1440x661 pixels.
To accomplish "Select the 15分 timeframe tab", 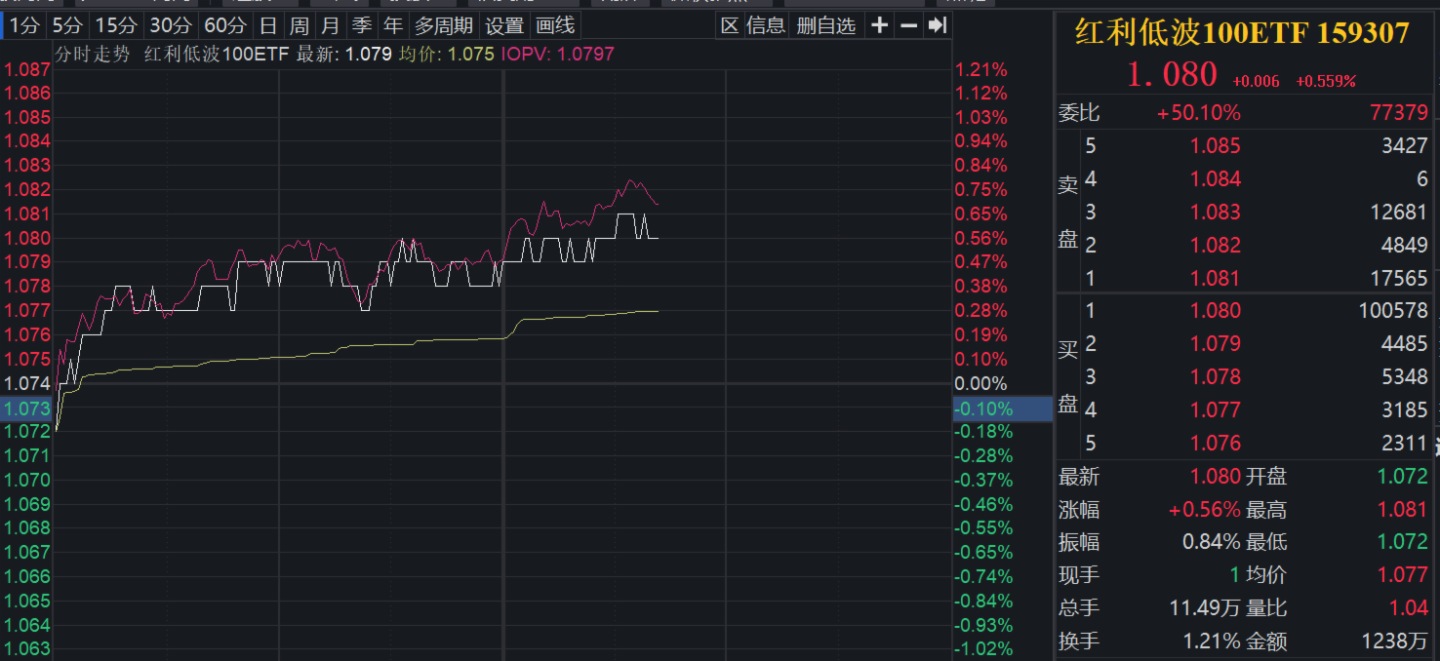I will (x=115, y=26).
